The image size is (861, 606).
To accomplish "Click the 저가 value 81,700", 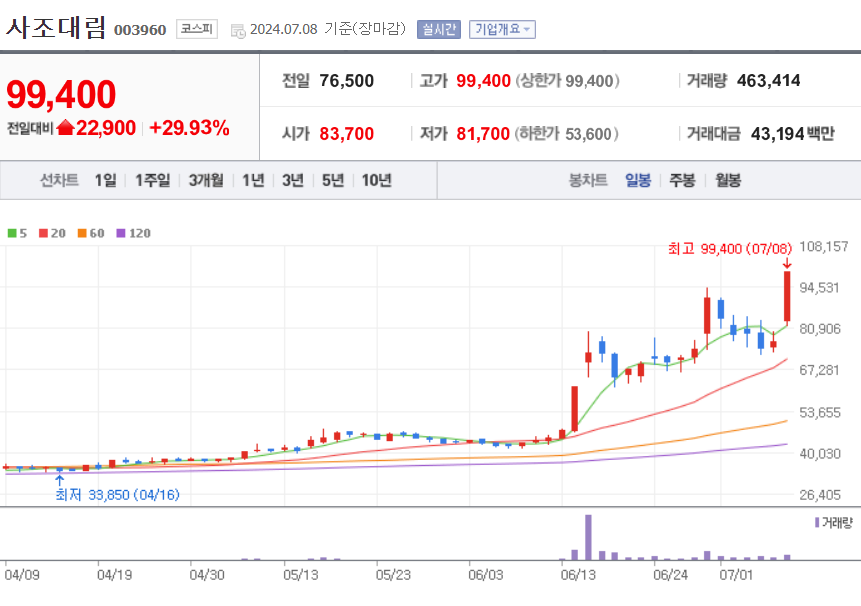I will click(x=483, y=134).
